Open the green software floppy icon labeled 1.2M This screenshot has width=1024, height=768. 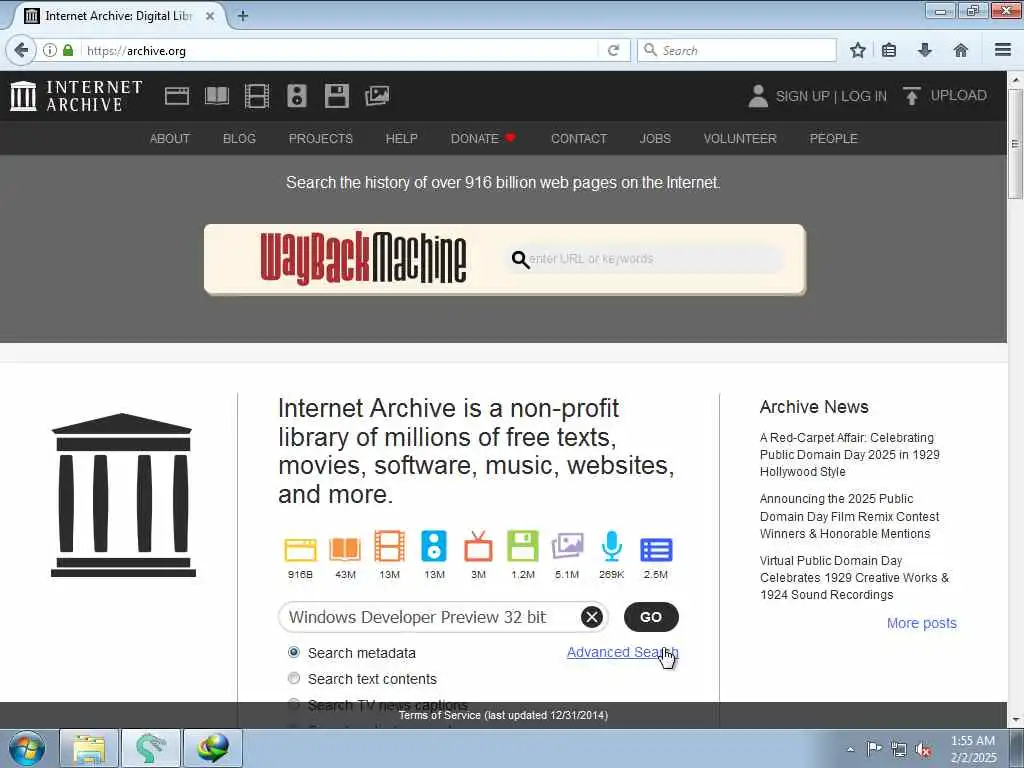click(x=522, y=547)
